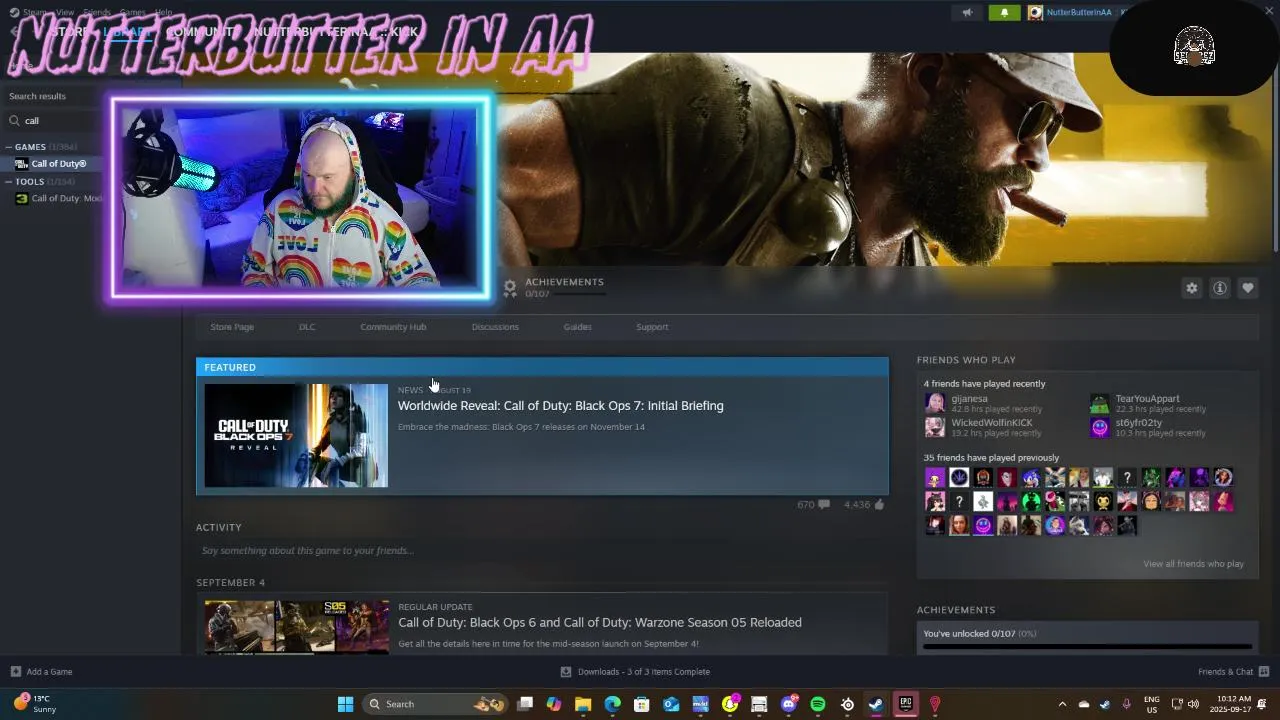Open friend TearYouAppart's entry

coord(1147,403)
